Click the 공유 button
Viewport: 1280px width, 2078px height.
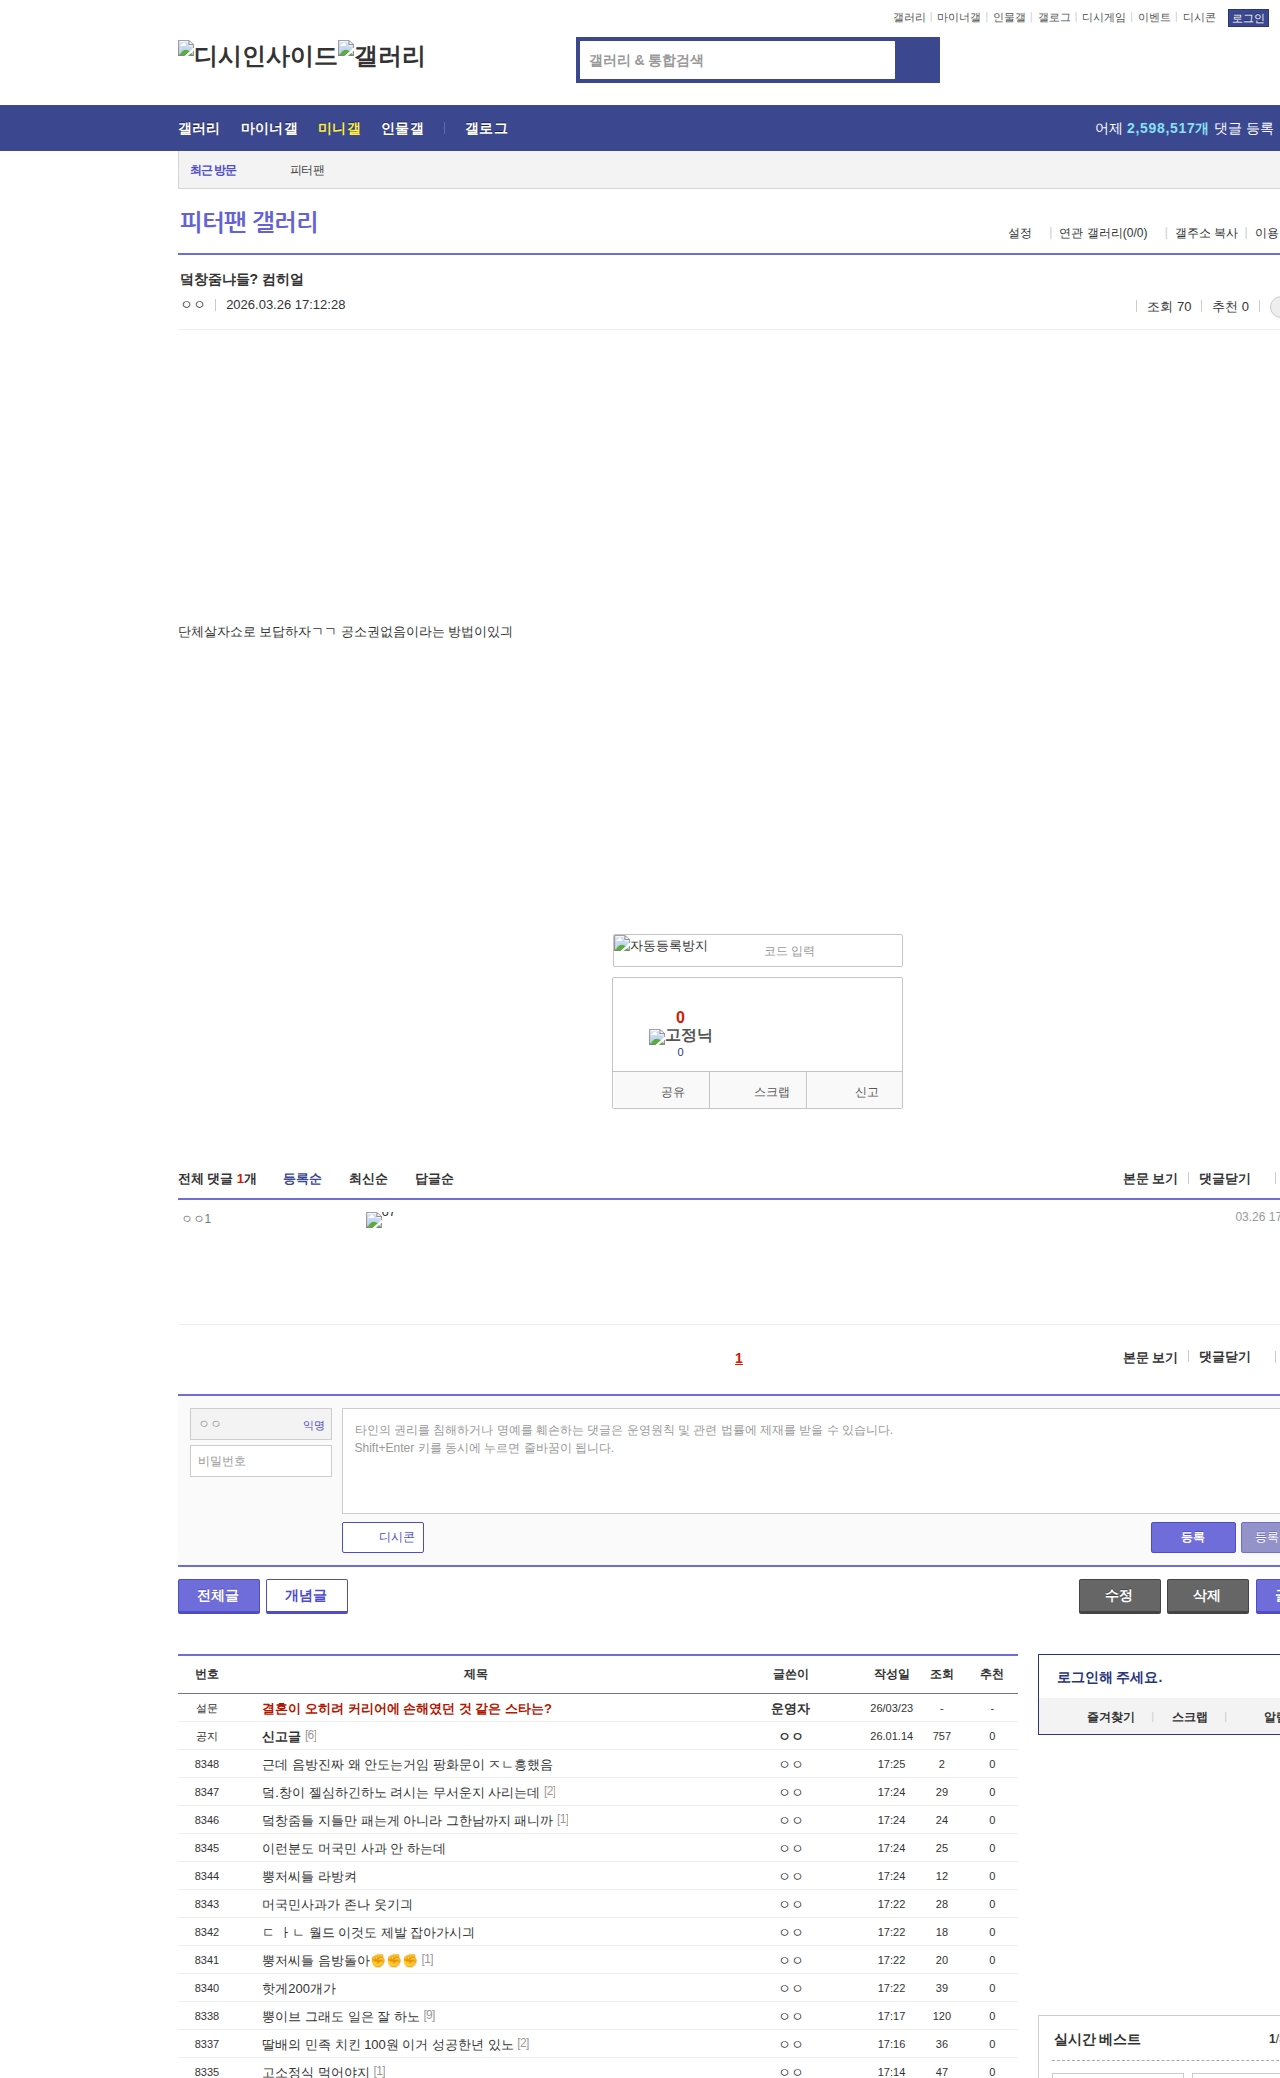pos(661,1091)
